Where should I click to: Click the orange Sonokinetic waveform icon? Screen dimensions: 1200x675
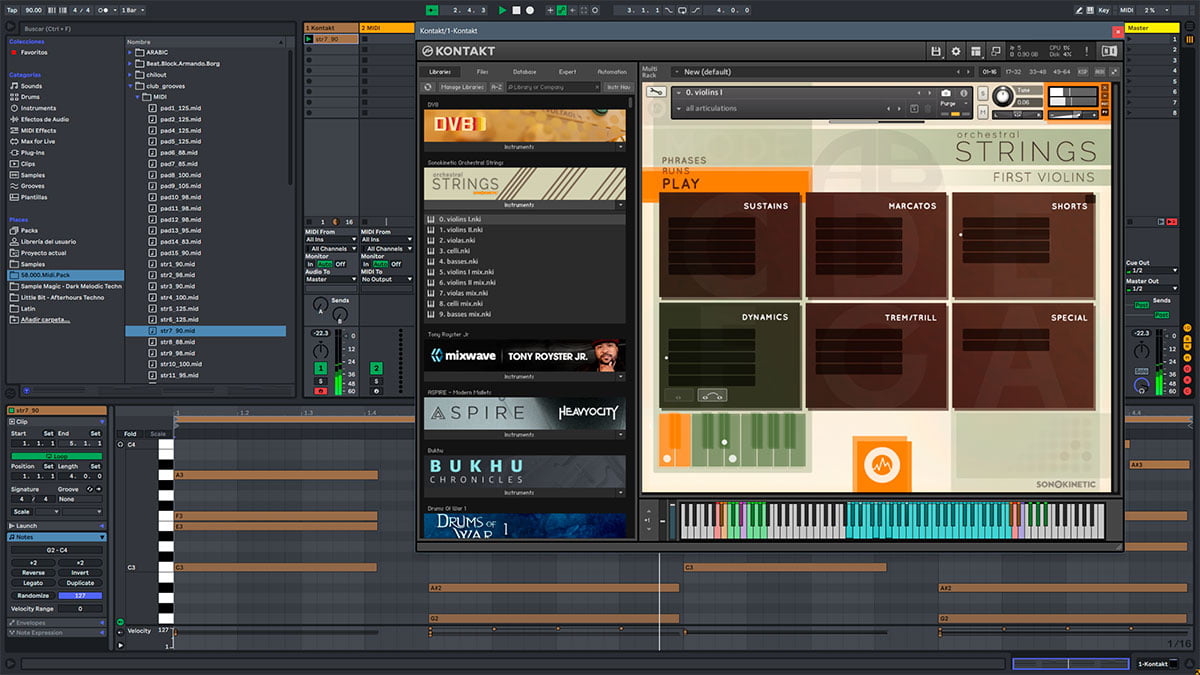tap(882, 465)
